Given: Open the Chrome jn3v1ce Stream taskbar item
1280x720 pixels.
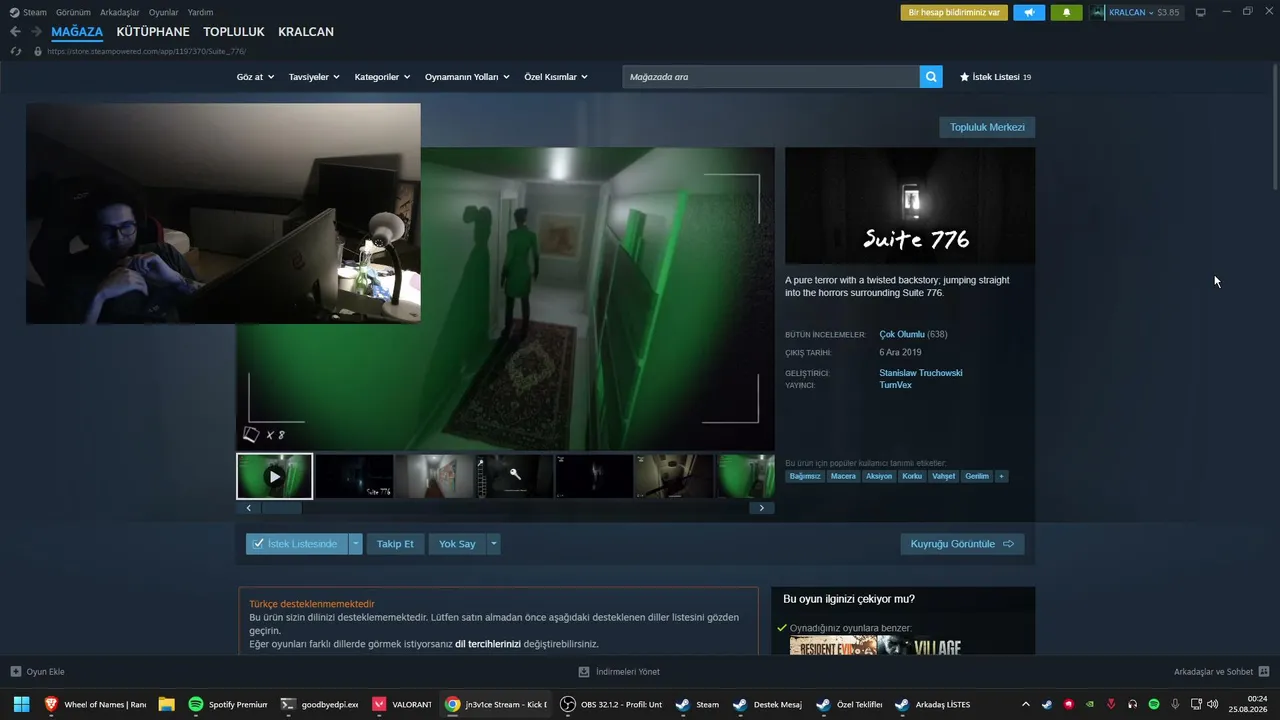Looking at the screenshot, I should click(x=496, y=704).
